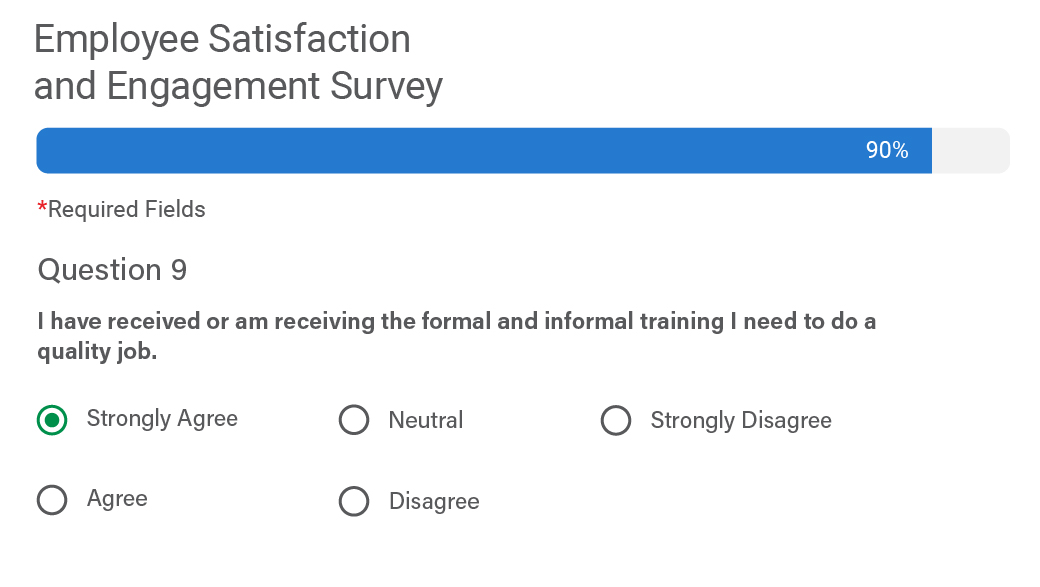
Task: Click the 'Disagree' option label text
Action: coord(434,502)
